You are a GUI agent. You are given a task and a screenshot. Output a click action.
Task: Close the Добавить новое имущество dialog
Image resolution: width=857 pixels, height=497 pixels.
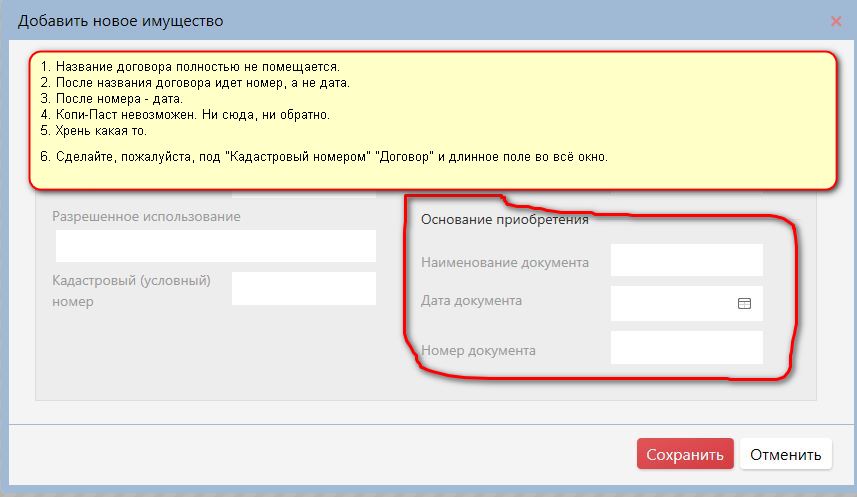pos(836,21)
